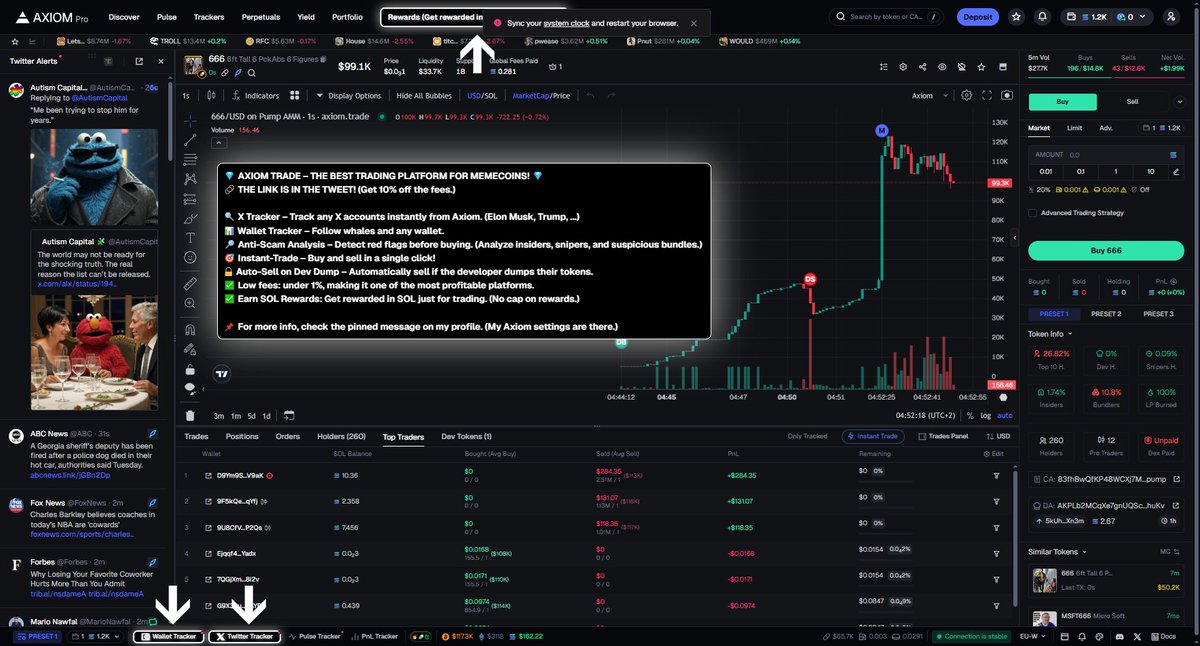Open the emoji sticker drawing tool

coord(190,257)
